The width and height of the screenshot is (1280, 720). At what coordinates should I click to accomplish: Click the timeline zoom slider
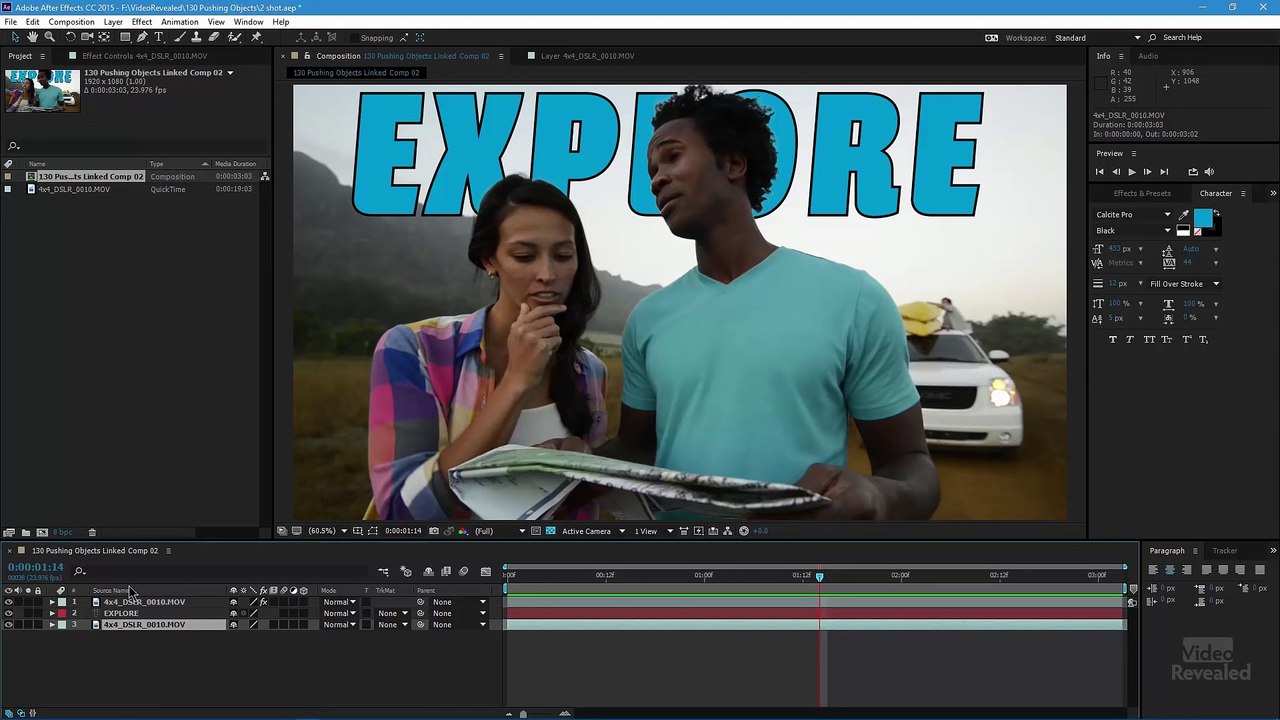[523, 714]
